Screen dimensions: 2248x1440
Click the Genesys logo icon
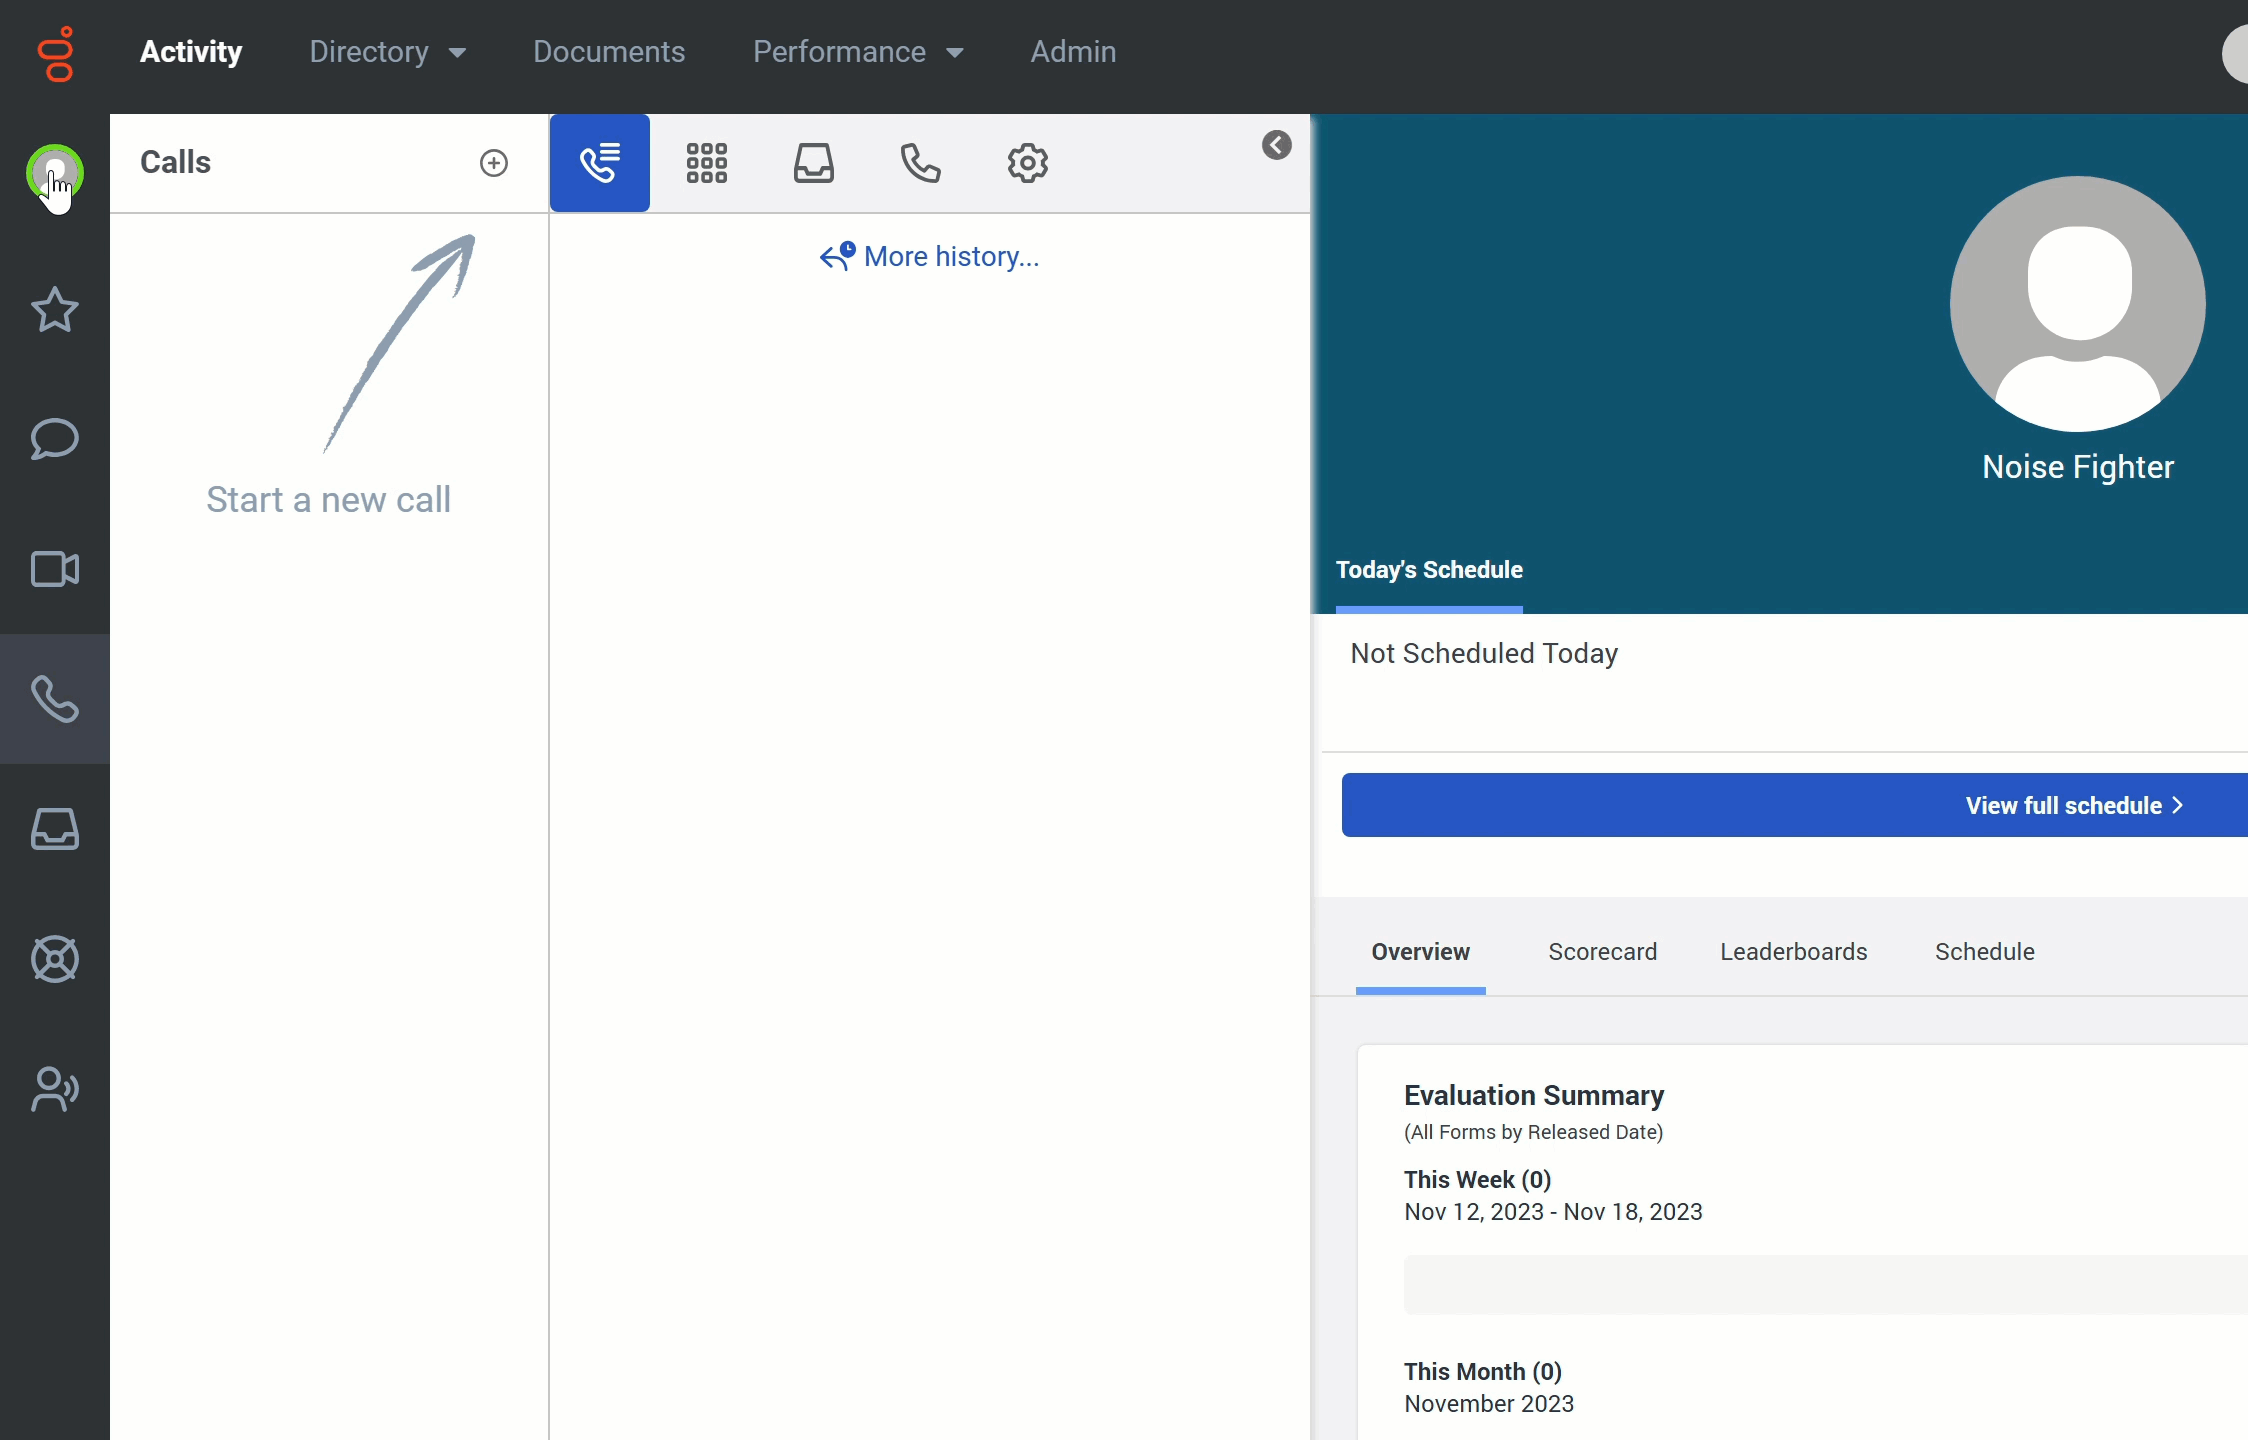[x=57, y=54]
